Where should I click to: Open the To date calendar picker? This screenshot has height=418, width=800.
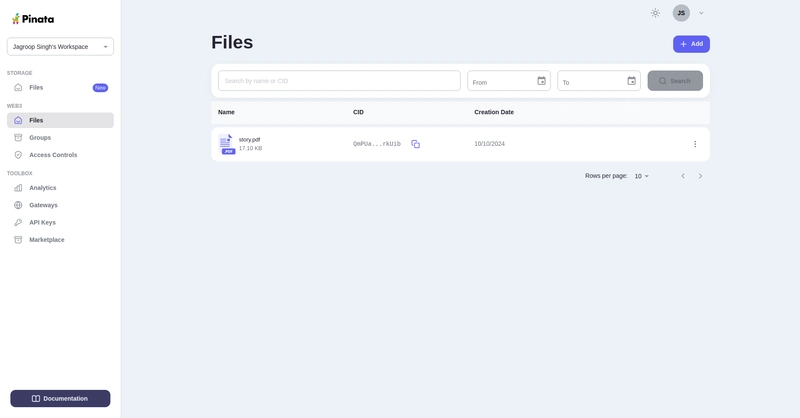pyautogui.click(x=631, y=81)
